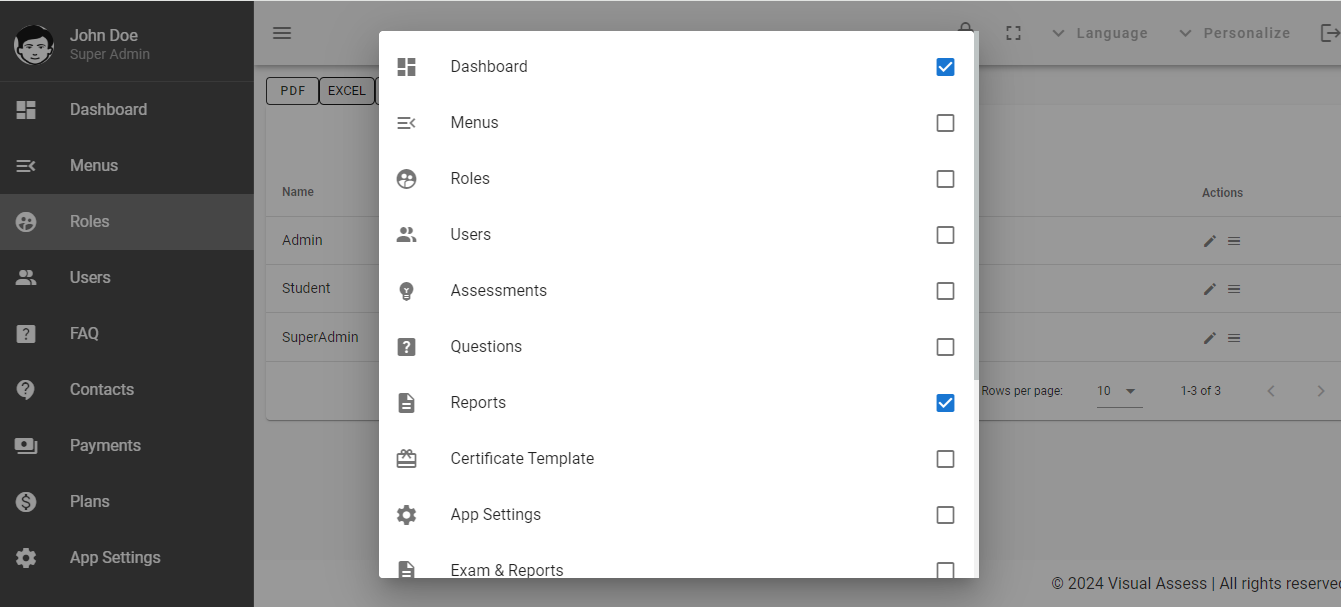Export the table as EXCEL
The width and height of the screenshot is (1341, 607).
[346, 90]
